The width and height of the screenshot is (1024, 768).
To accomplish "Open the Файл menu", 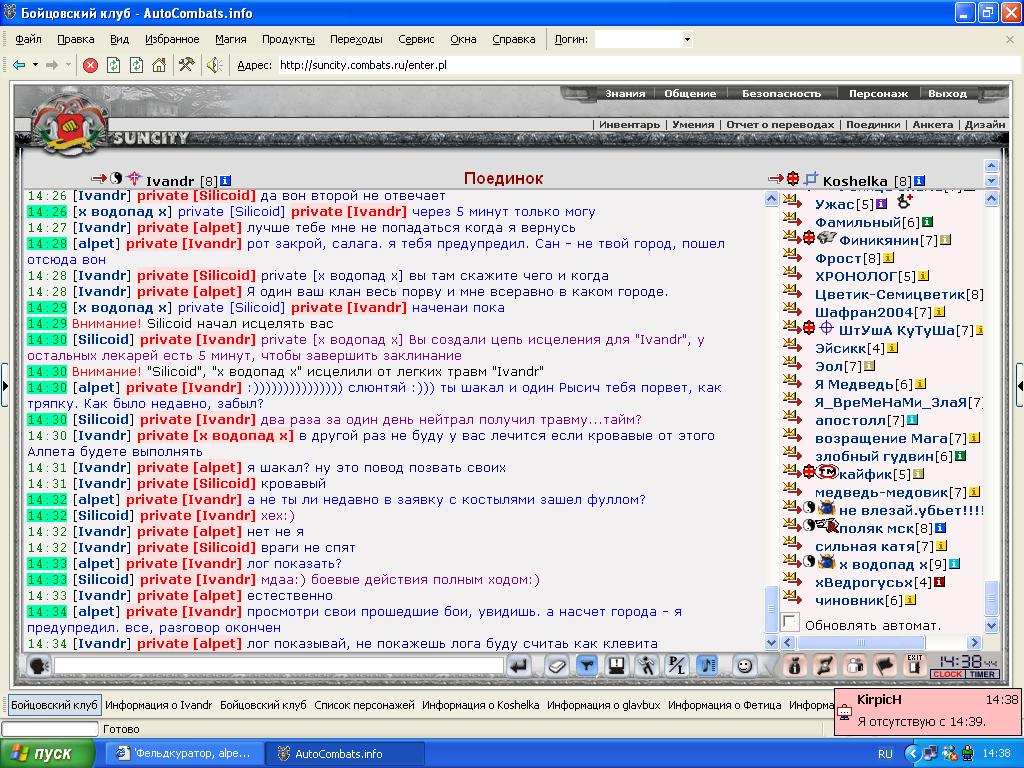I will [28, 39].
